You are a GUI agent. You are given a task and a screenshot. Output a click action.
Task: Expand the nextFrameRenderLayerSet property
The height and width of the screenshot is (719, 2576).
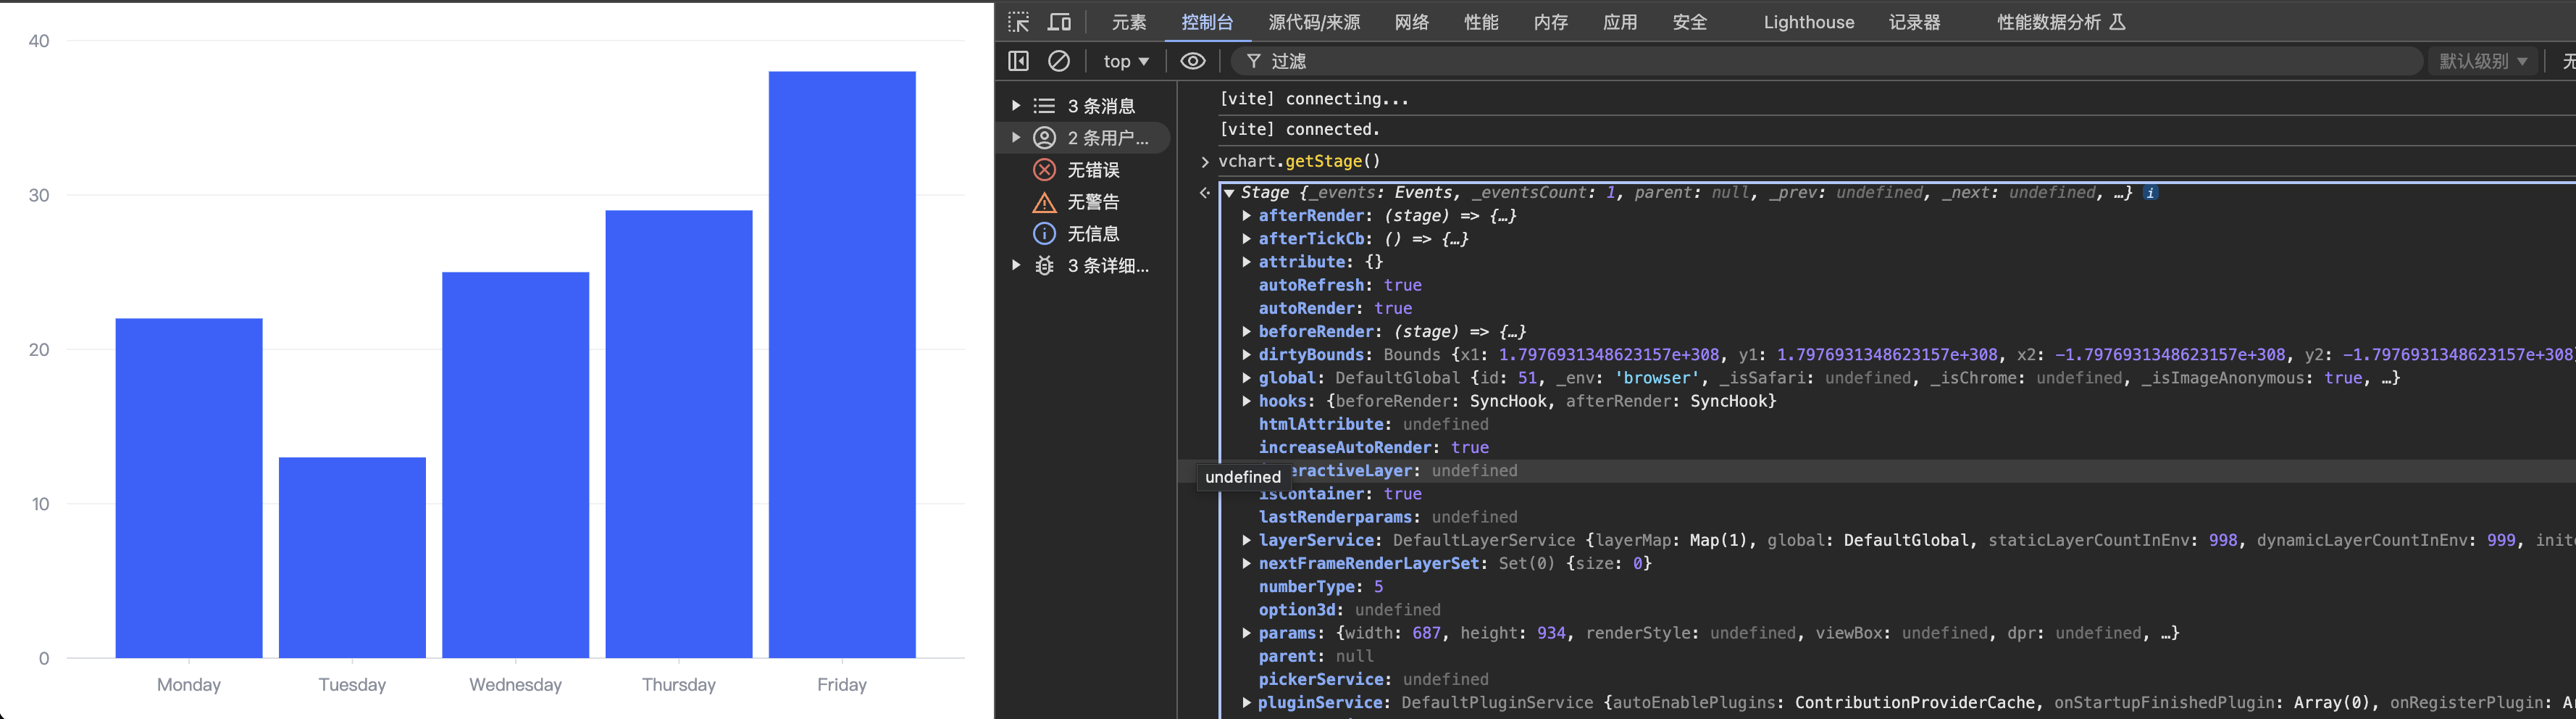click(1246, 563)
